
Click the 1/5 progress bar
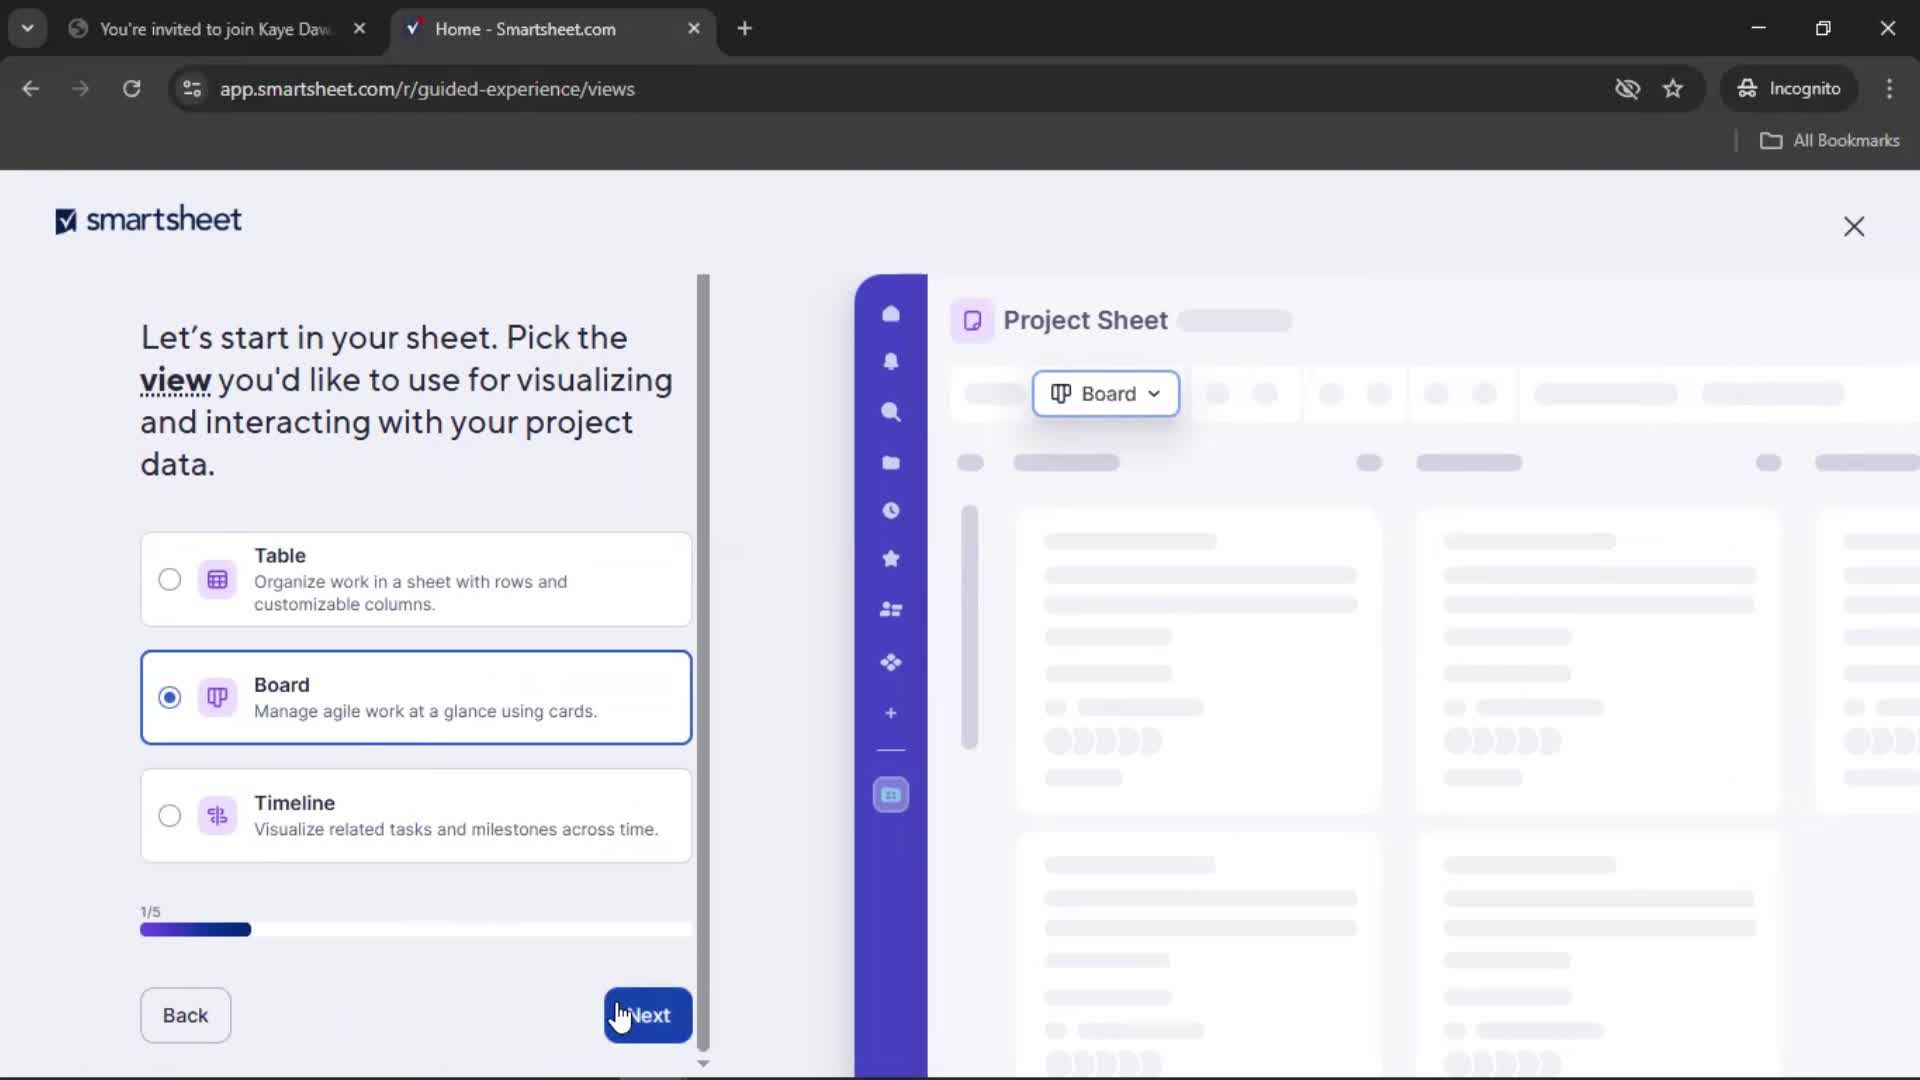pyautogui.click(x=415, y=930)
